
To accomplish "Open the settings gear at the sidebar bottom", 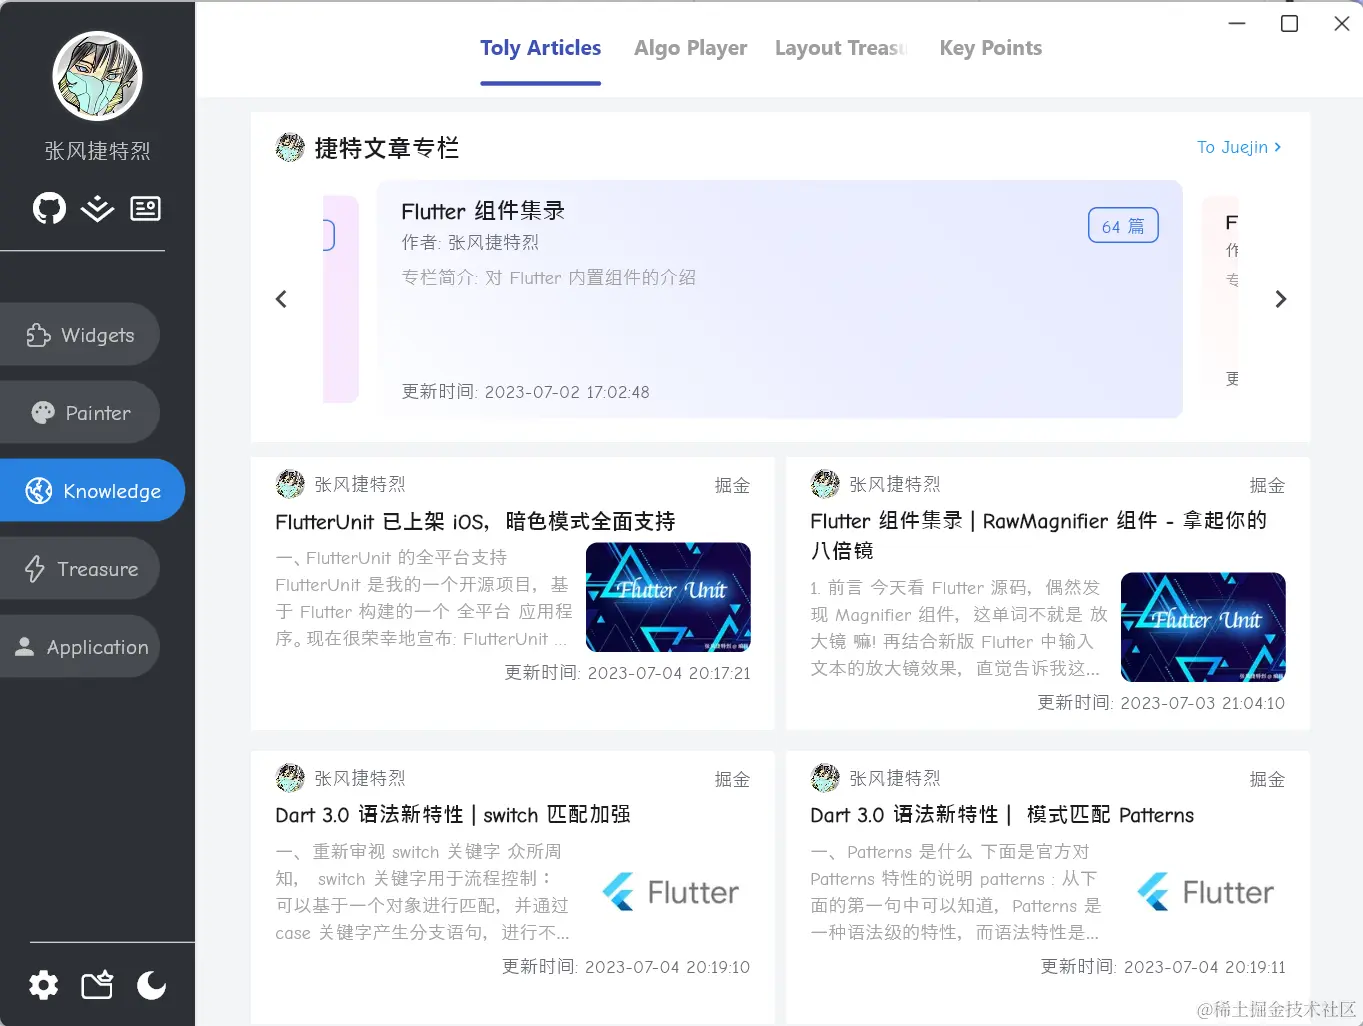I will coord(43,985).
